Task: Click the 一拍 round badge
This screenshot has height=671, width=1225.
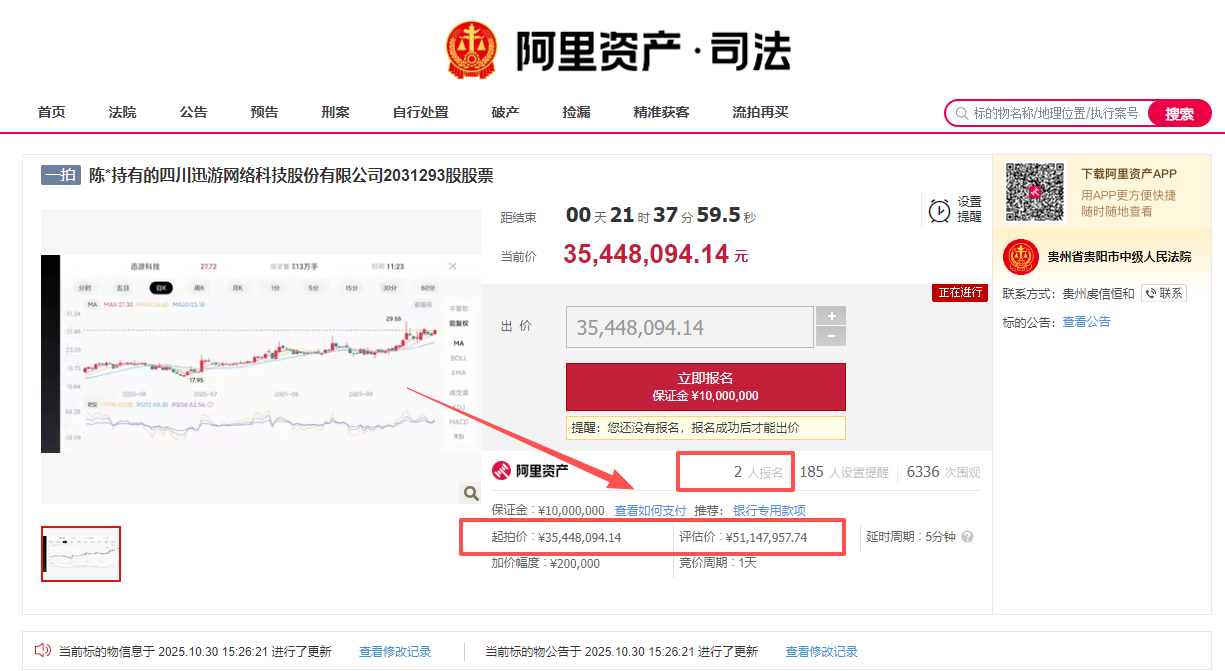Action: click(61, 176)
